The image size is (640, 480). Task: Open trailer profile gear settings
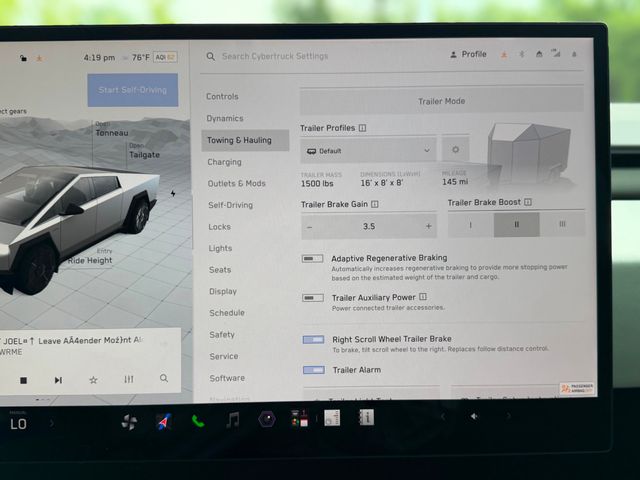pyautogui.click(x=456, y=149)
